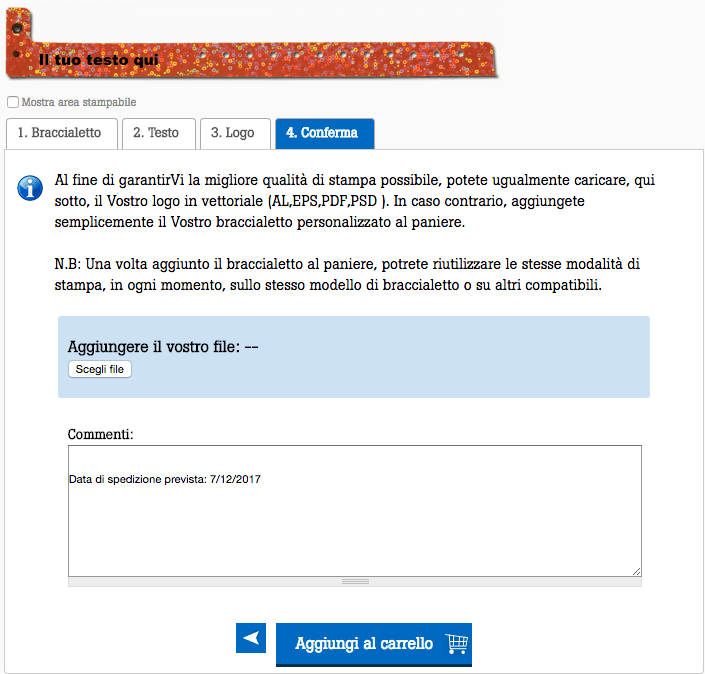Grab the textarea corner resize handle
This screenshot has height=674, width=705.
click(x=636, y=571)
